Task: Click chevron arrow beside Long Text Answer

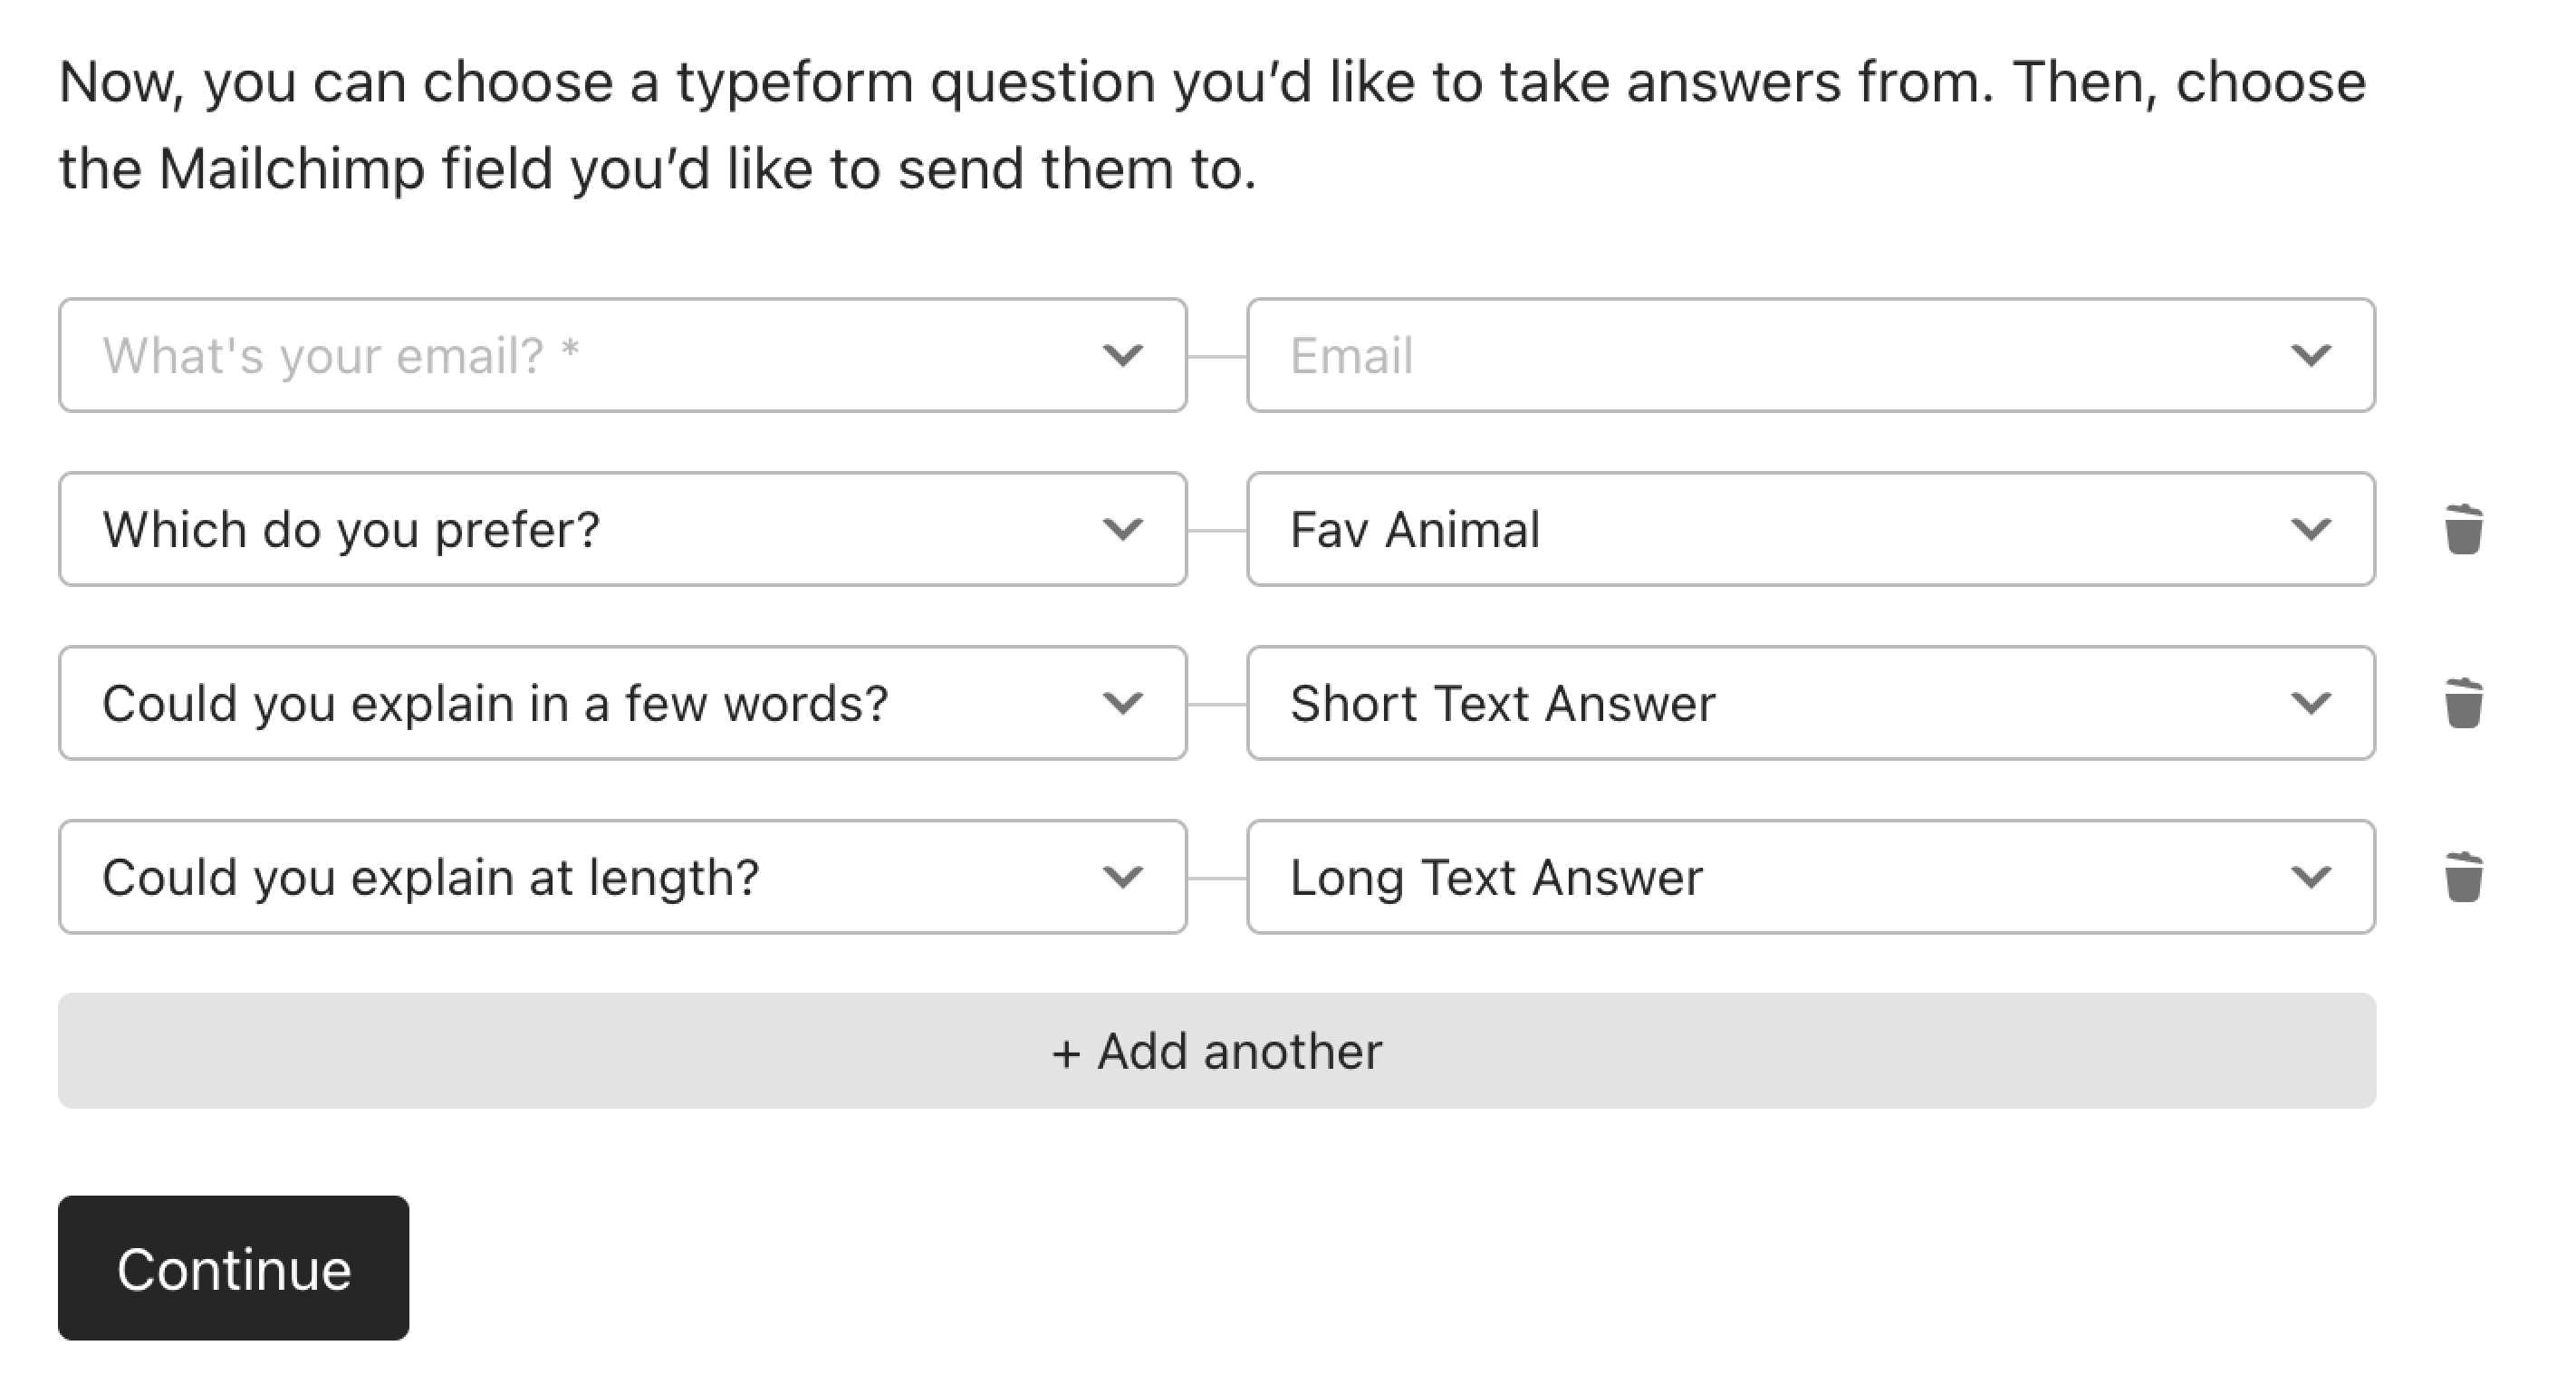Action: (x=2310, y=877)
